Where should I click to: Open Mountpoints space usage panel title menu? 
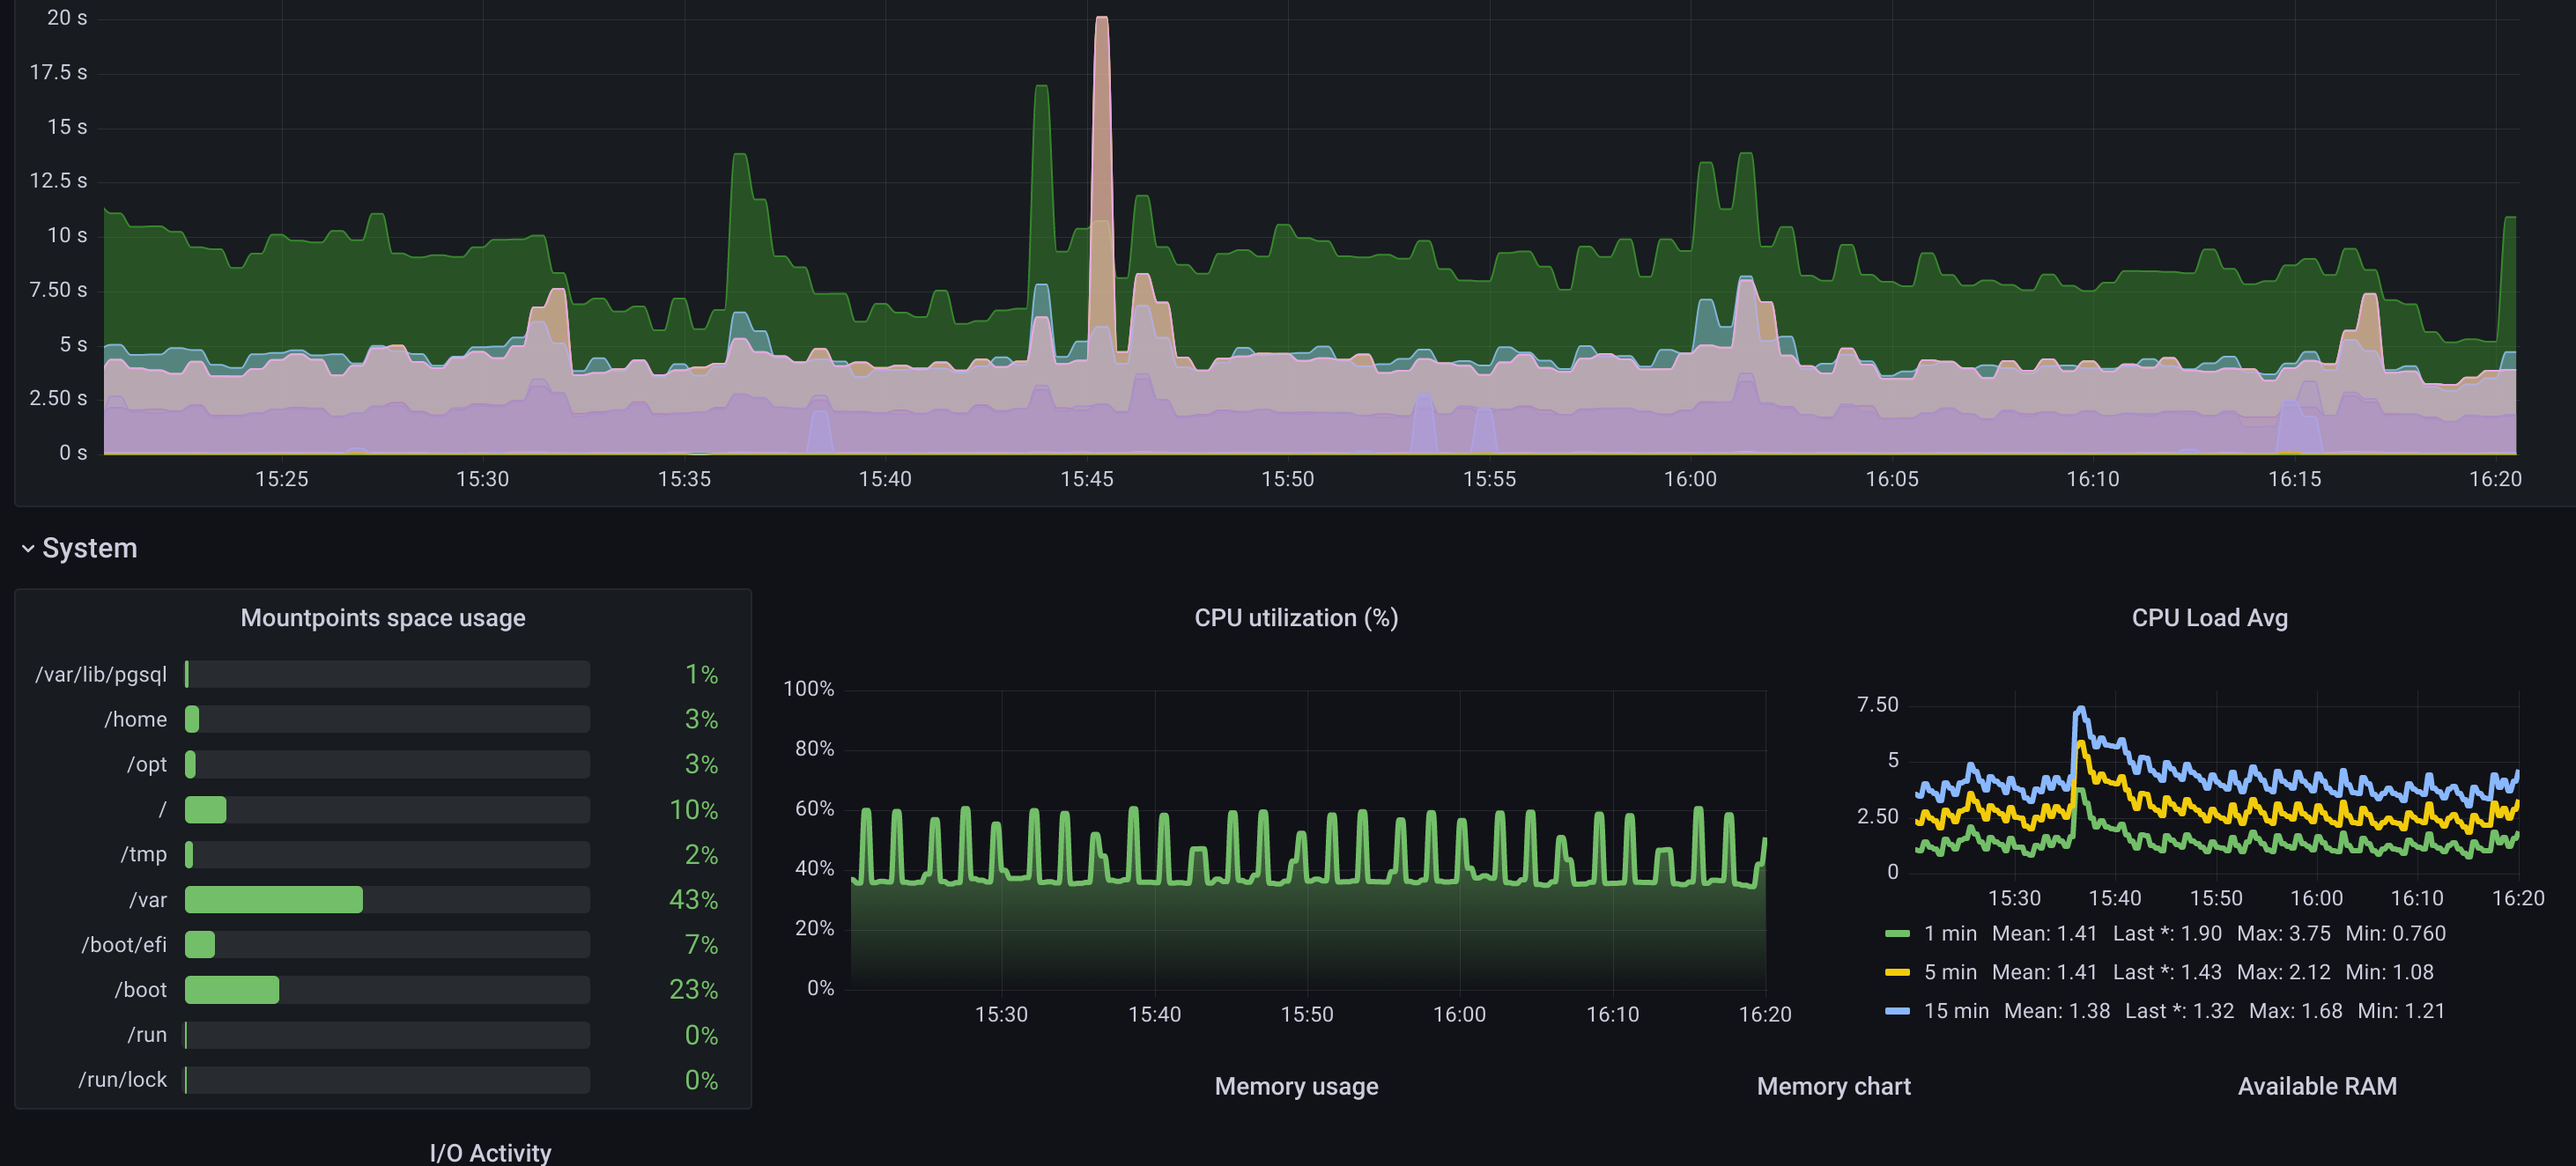[382, 618]
